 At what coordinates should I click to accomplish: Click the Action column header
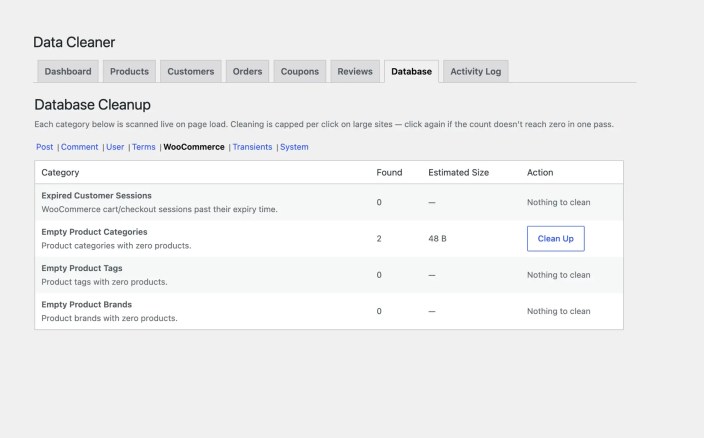point(540,172)
